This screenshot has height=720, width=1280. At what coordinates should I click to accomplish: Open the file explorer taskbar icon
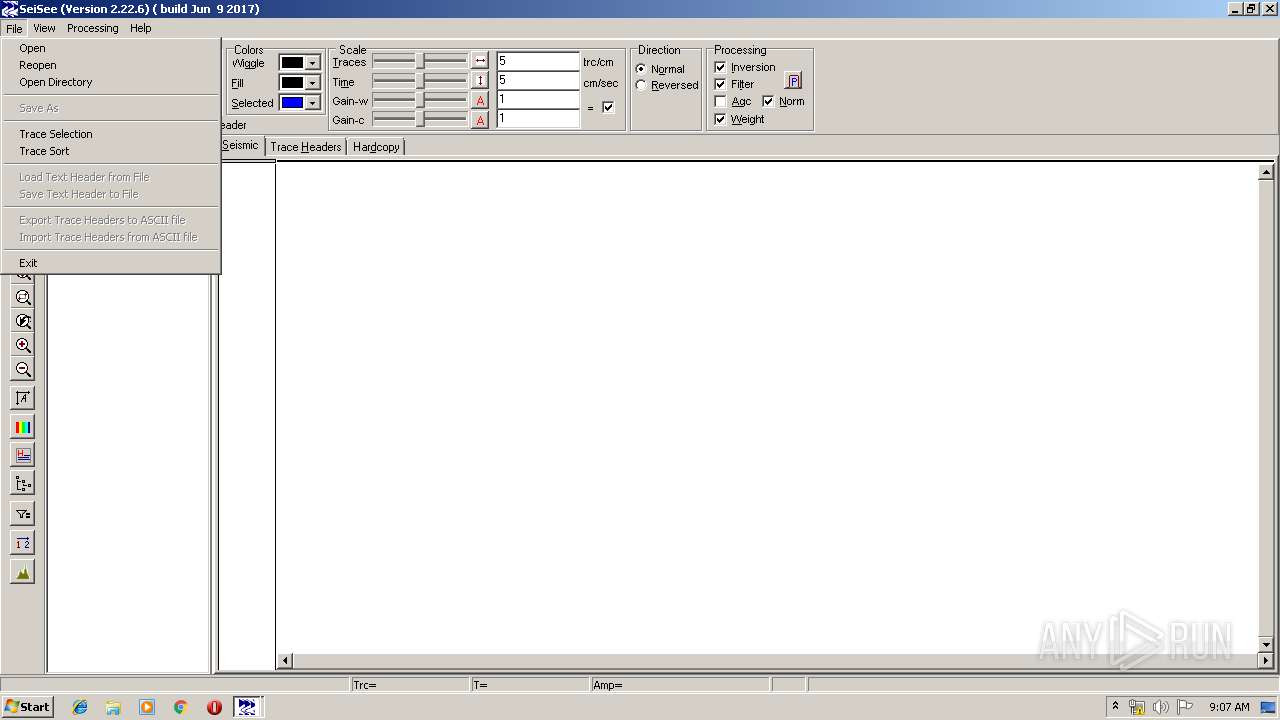click(113, 707)
